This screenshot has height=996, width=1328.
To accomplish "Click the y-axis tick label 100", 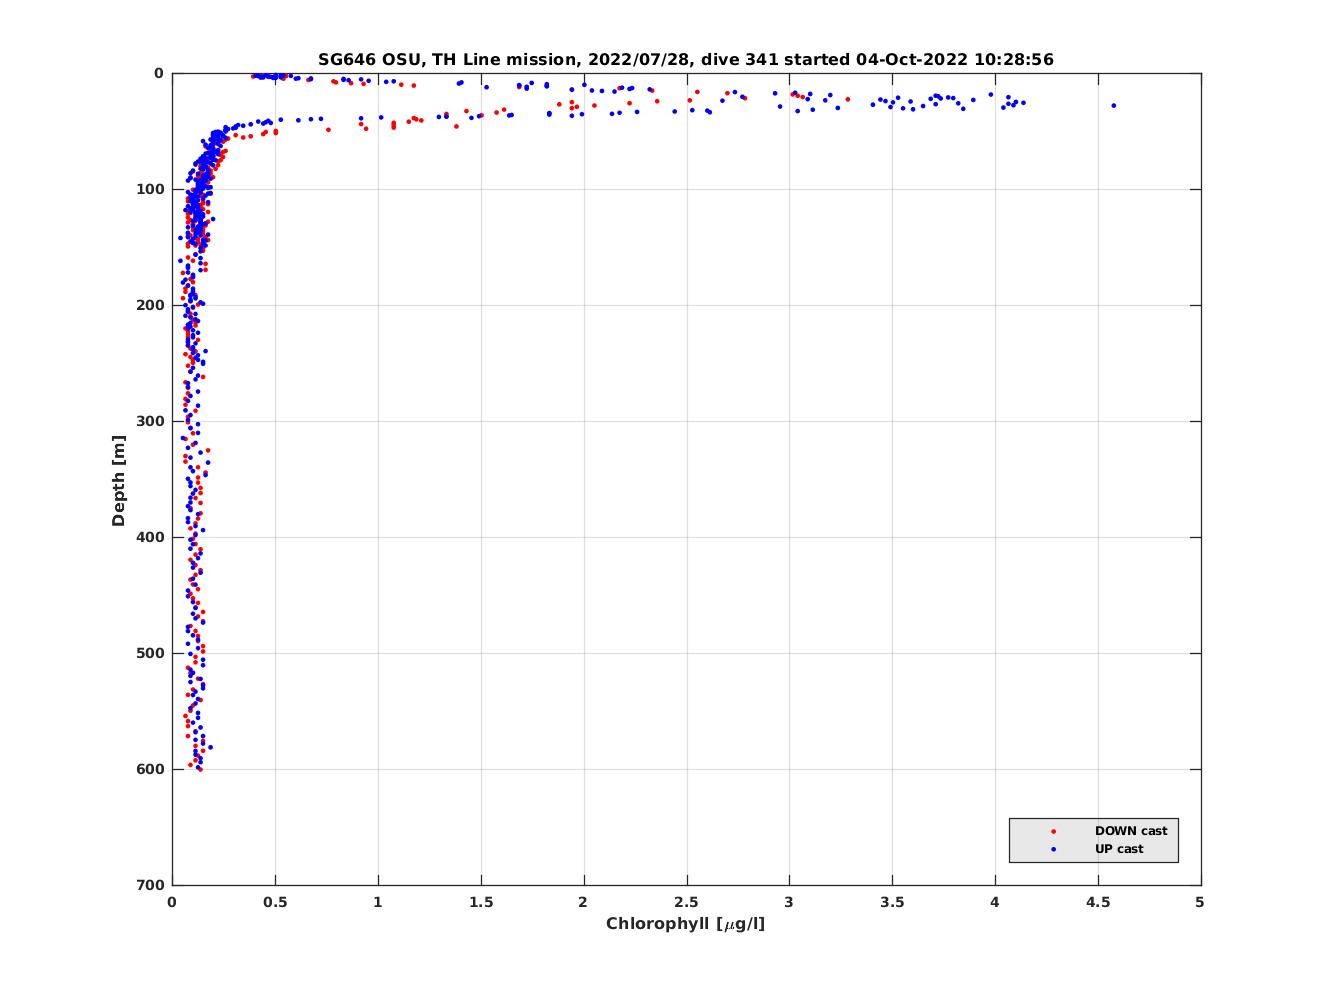I will 151,189.
